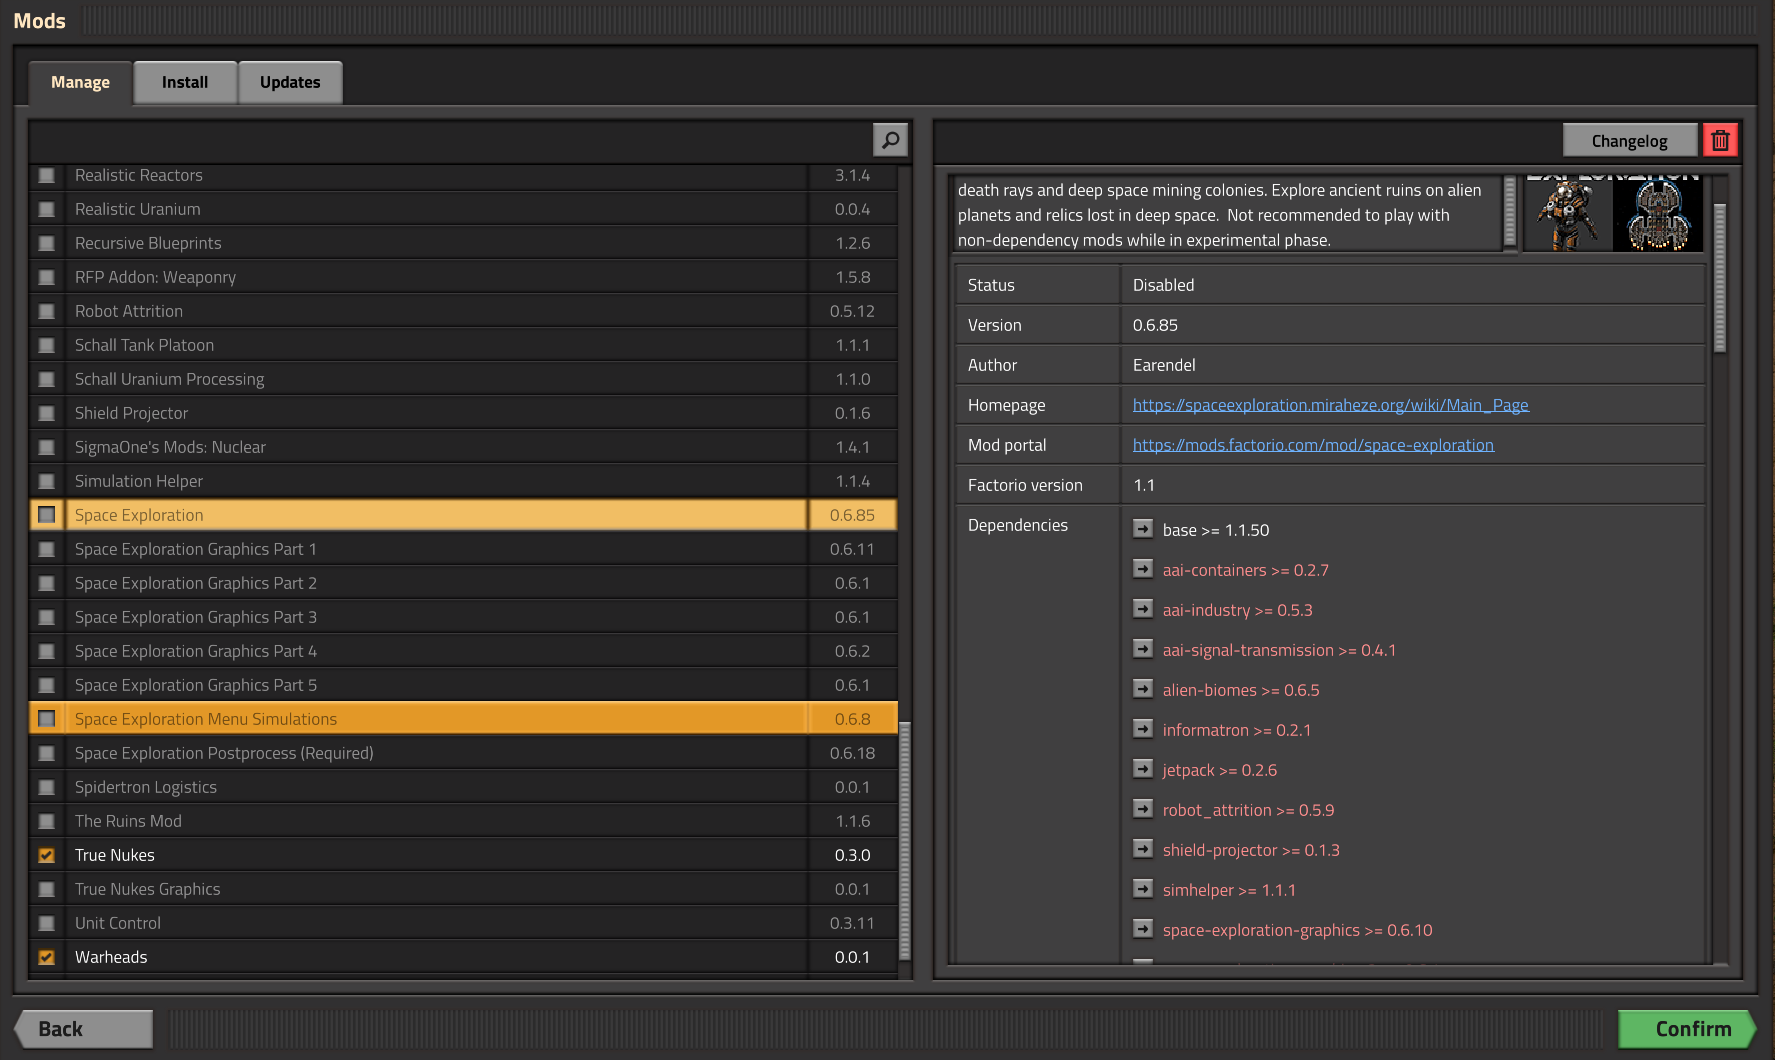Screen dimensions: 1775x1060
Task: Click the alien-biomes >= 0.6.5 dependency text
Action: tap(1240, 690)
